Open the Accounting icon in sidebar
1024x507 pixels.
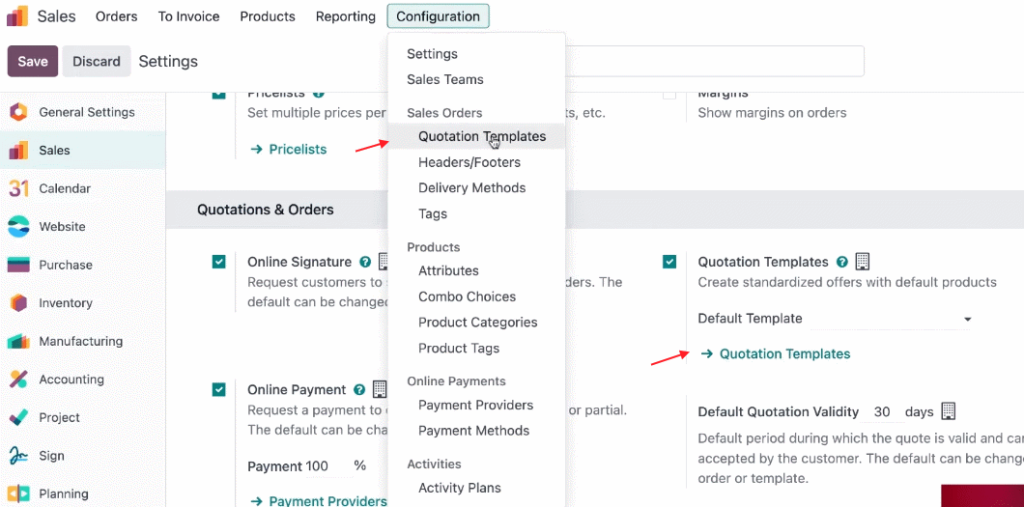click(x=18, y=380)
